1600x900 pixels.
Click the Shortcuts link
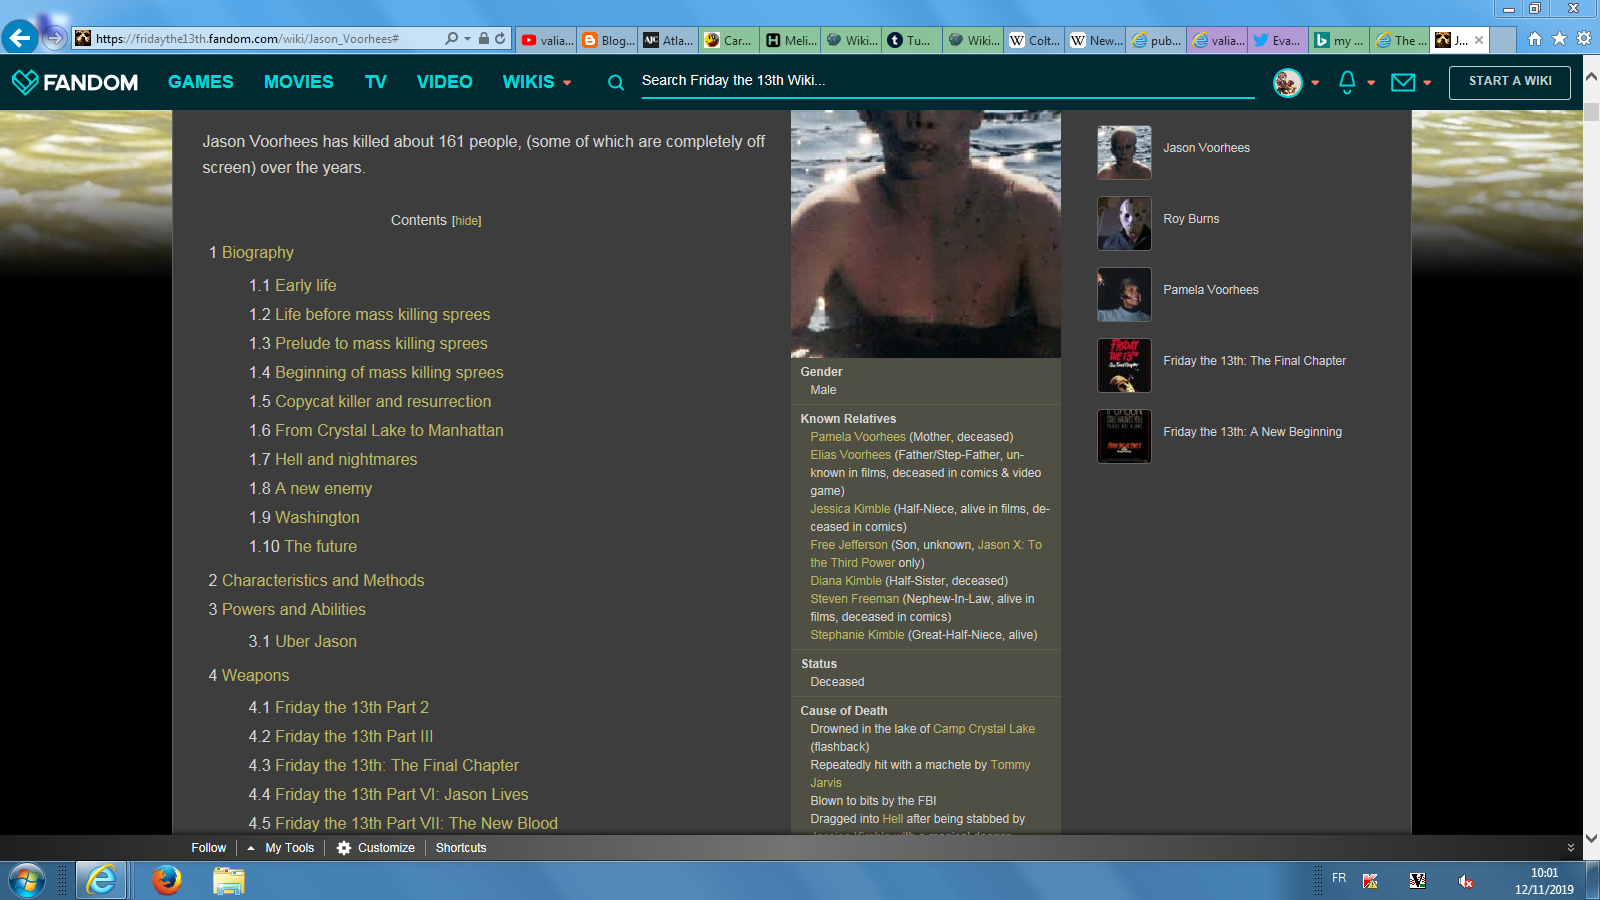(x=461, y=848)
